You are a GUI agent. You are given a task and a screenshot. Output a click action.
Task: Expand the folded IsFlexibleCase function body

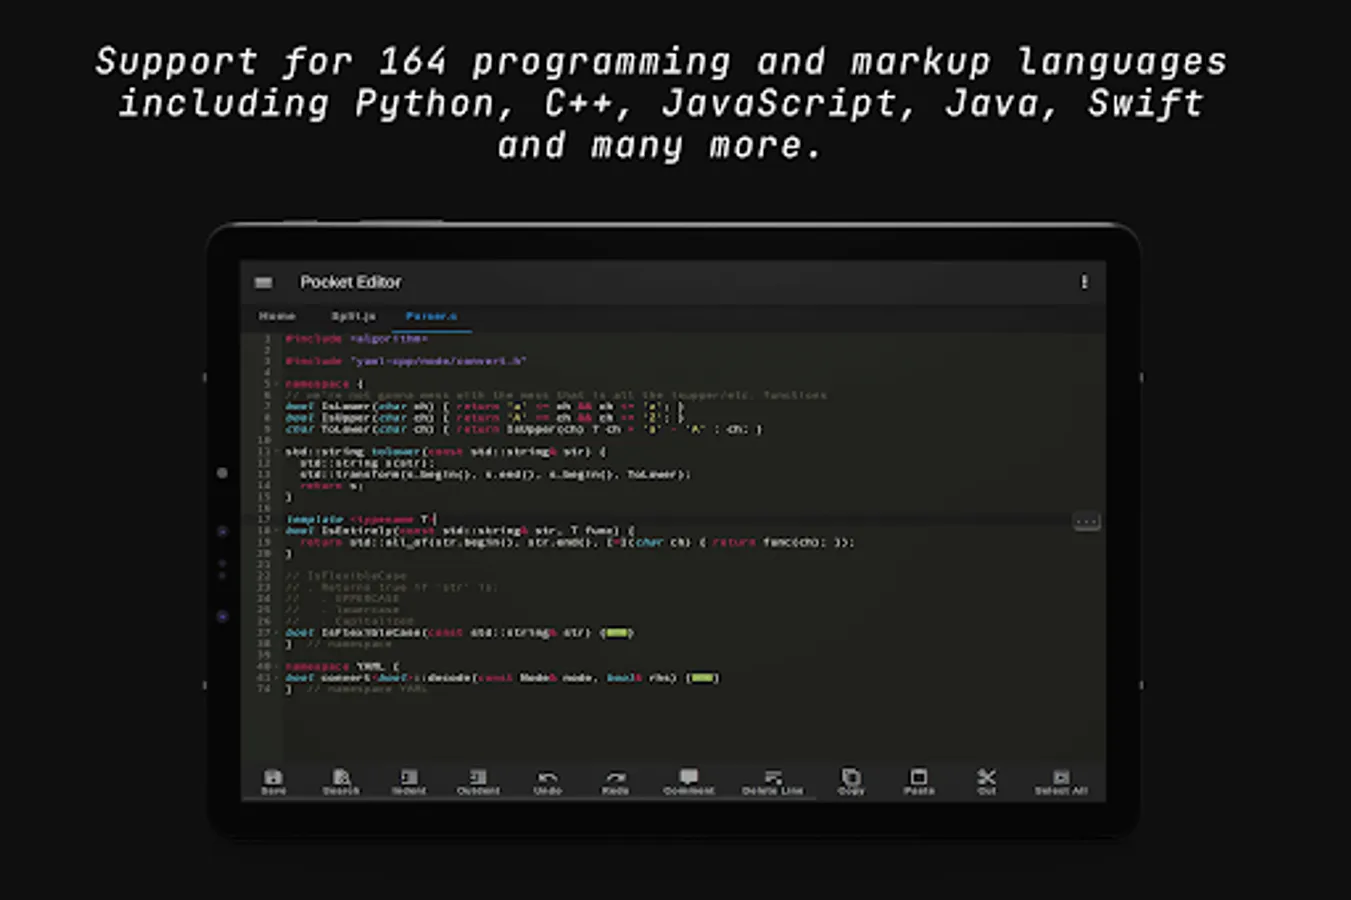617,633
